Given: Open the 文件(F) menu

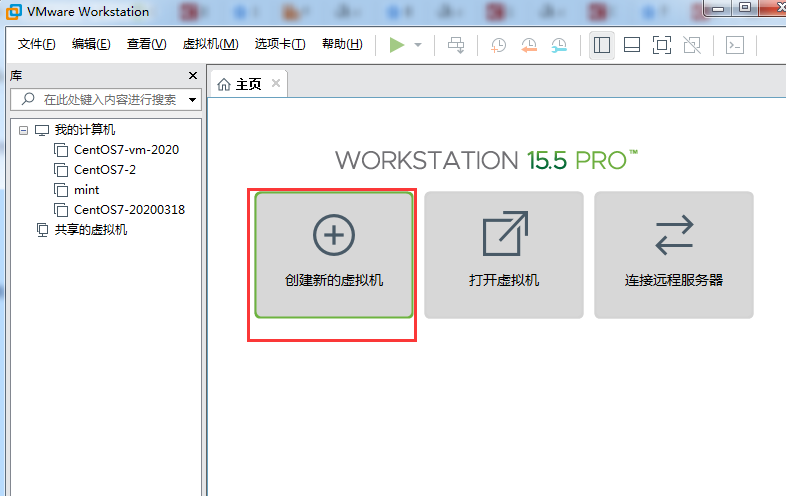Looking at the screenshot, I should pyautogui.click(x=37, y=44).
